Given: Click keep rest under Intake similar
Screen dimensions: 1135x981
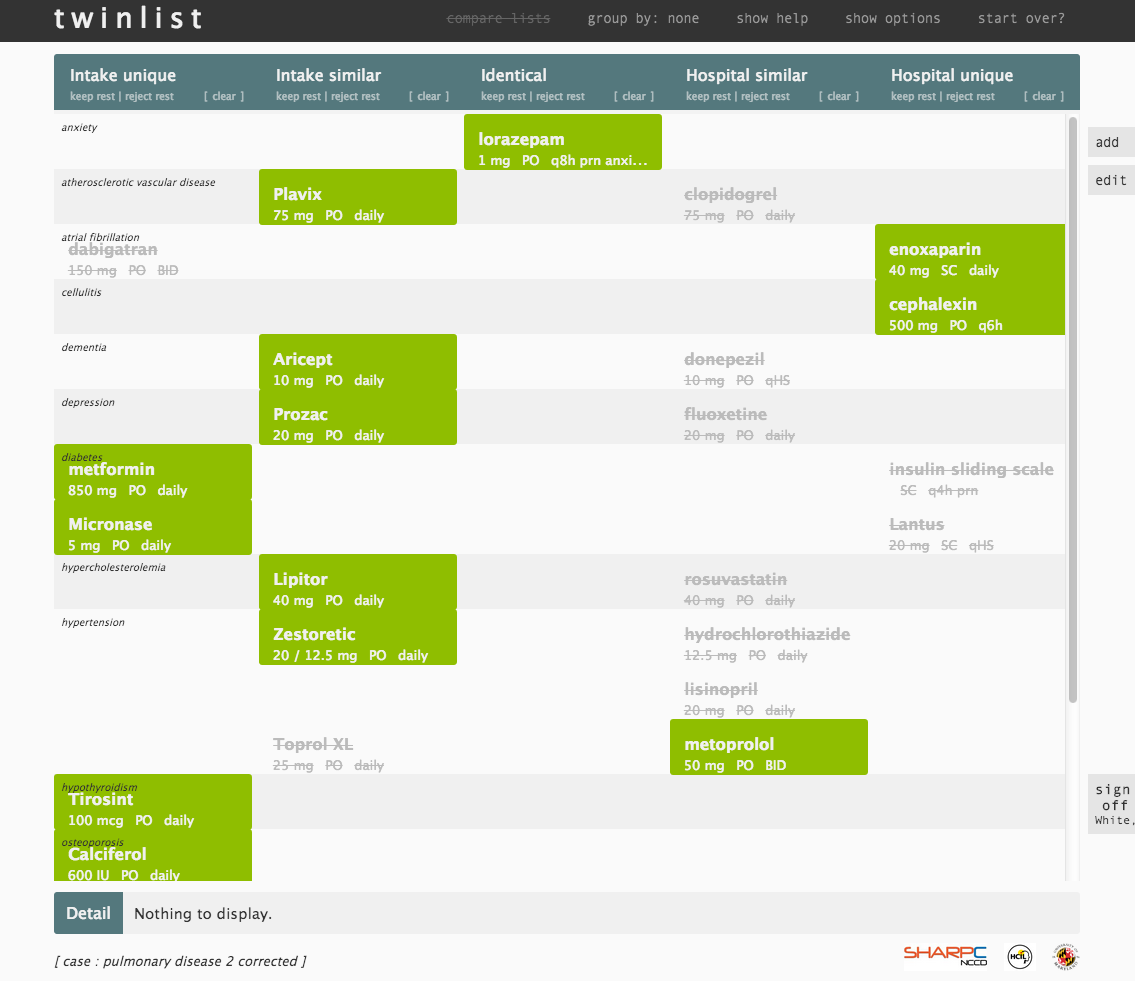Looking at the screenshot, I should [x=298, y=96].
